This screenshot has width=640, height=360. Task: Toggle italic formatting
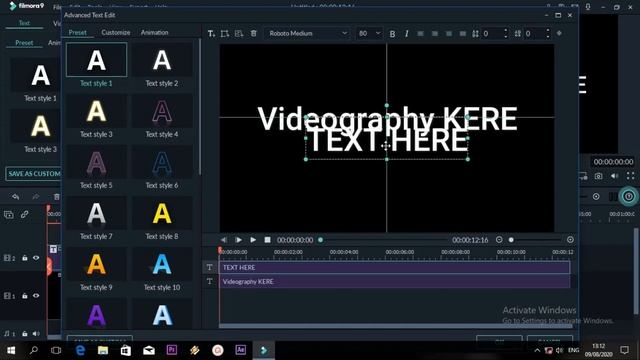click(x=407, y=34)
